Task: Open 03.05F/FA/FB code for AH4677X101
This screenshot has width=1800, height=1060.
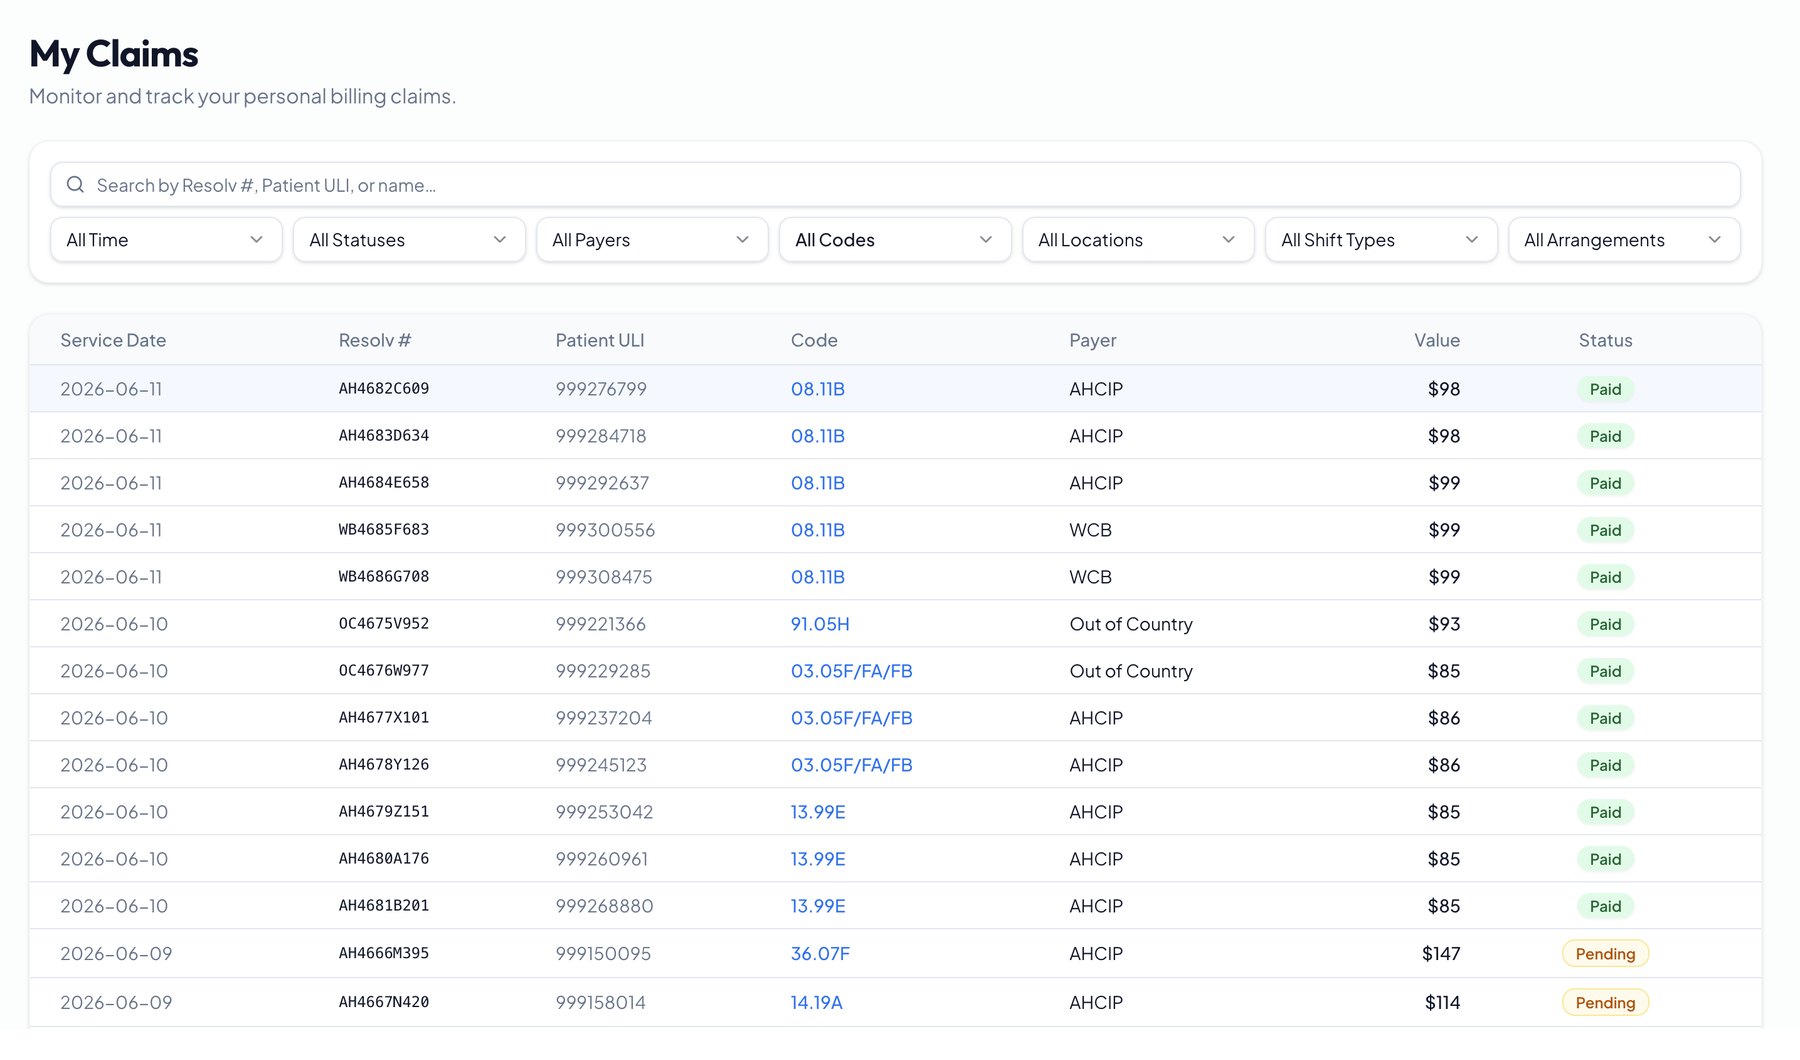Action: tap(852, 718)
